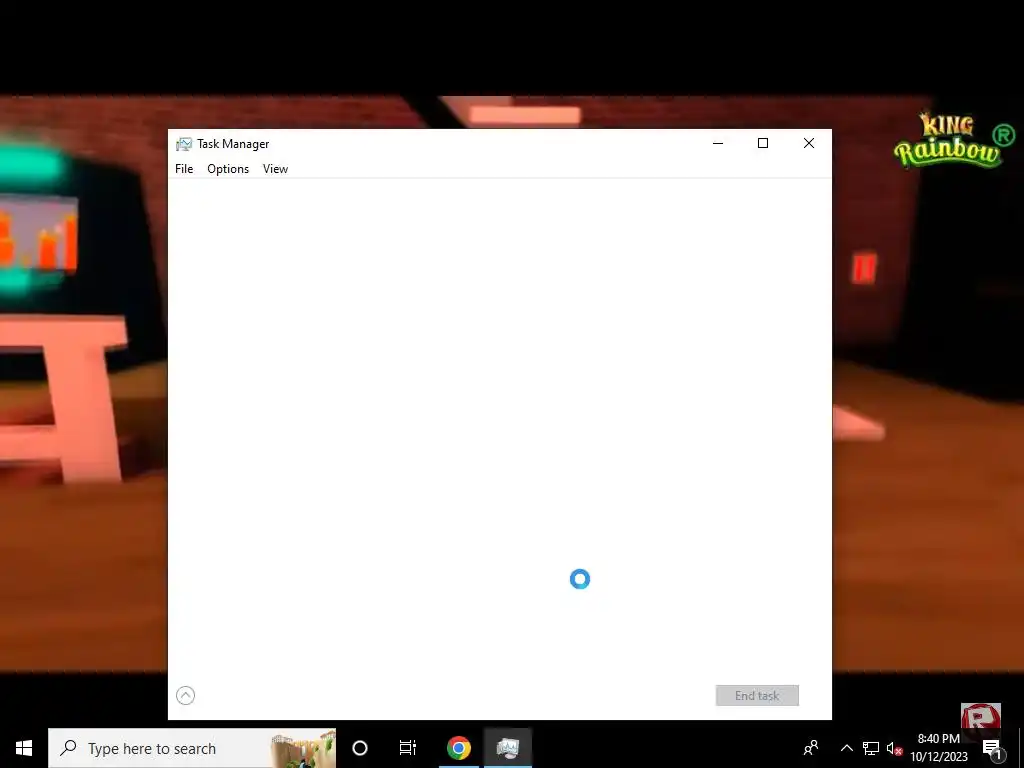Open the File menu in Task Manager
The image size is (1024, 768).
point(184,168)
